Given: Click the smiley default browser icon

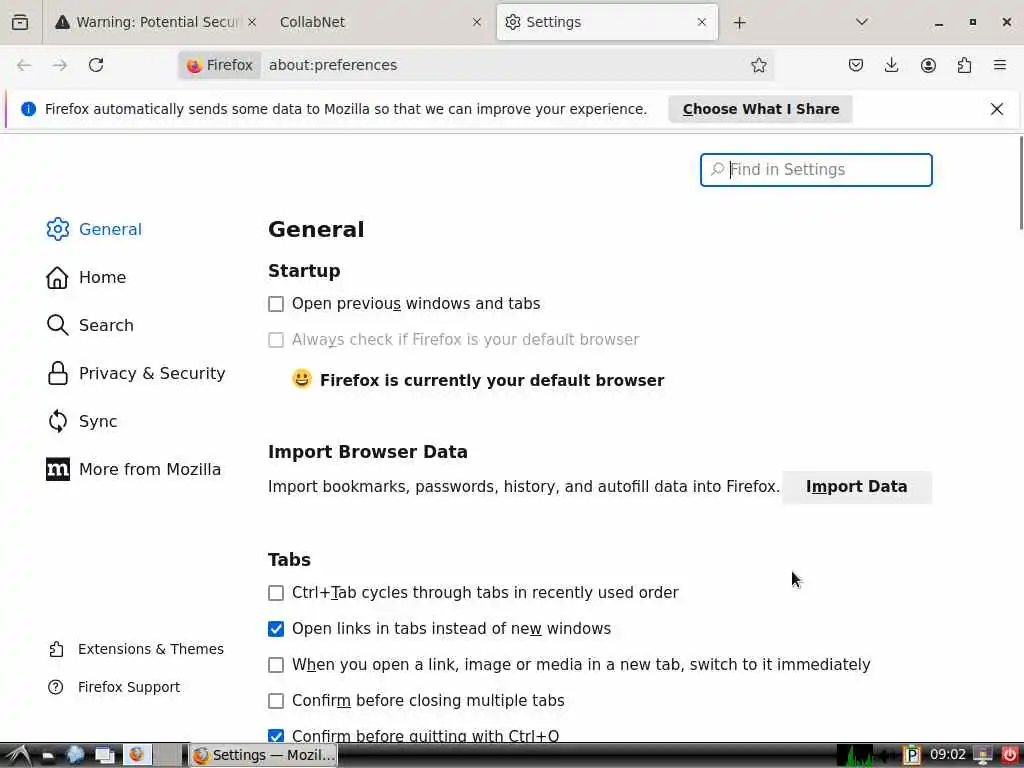Looking at the screenshot, I should click(302, 379).
